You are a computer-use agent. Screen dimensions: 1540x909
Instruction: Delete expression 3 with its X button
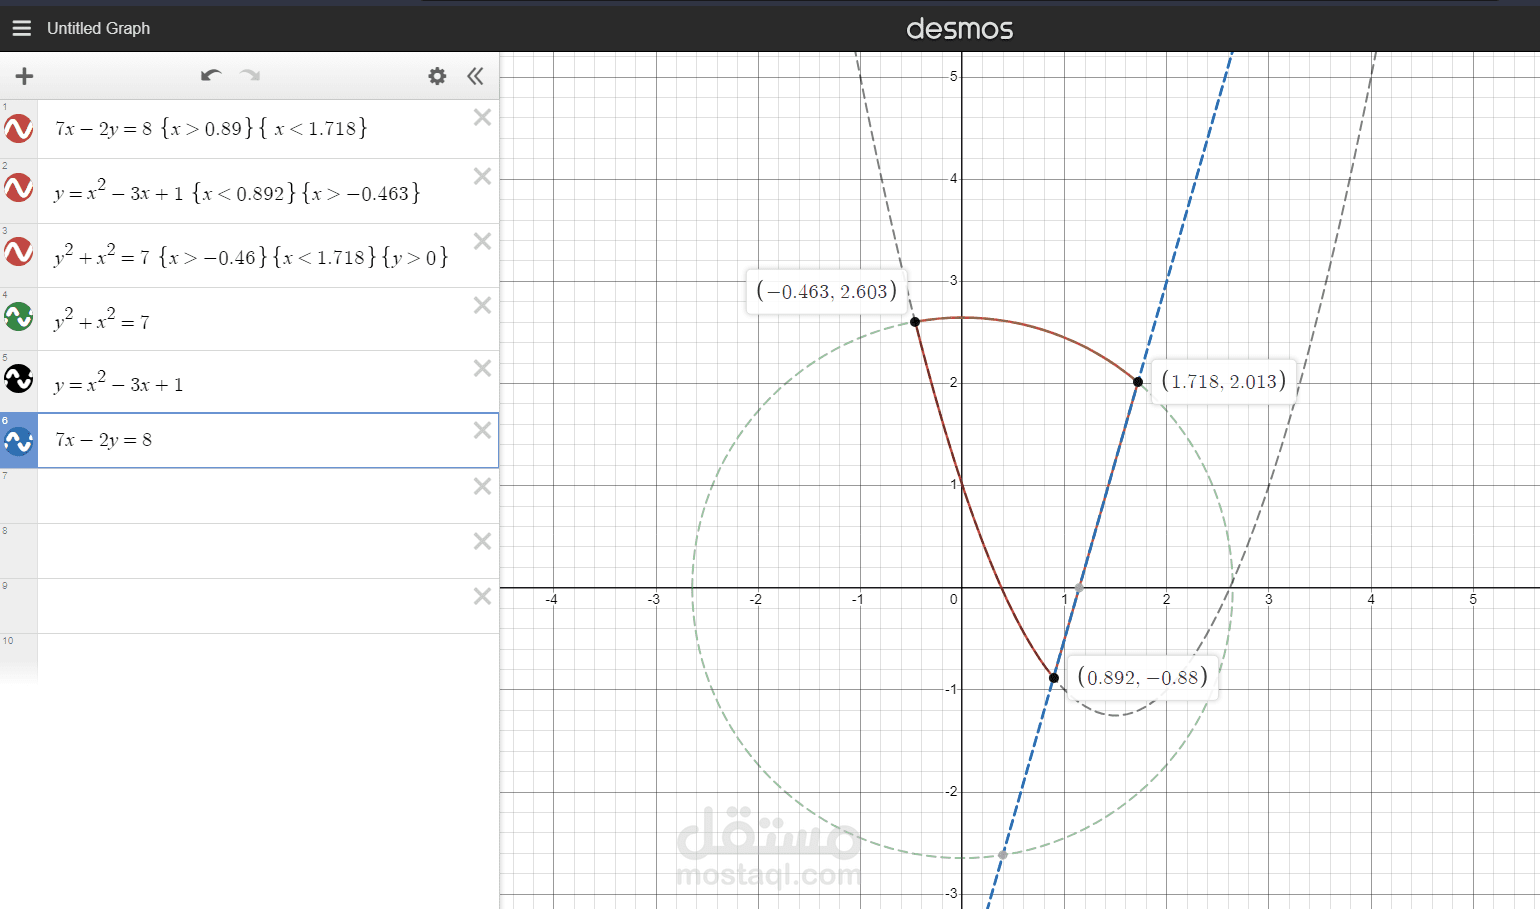click(482, 241)
